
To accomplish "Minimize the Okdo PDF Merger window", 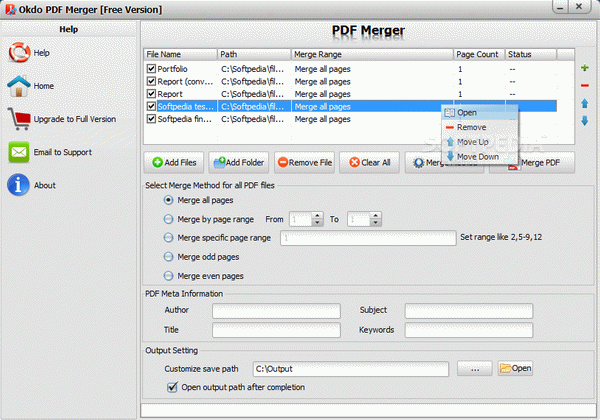I will (560, 7).
